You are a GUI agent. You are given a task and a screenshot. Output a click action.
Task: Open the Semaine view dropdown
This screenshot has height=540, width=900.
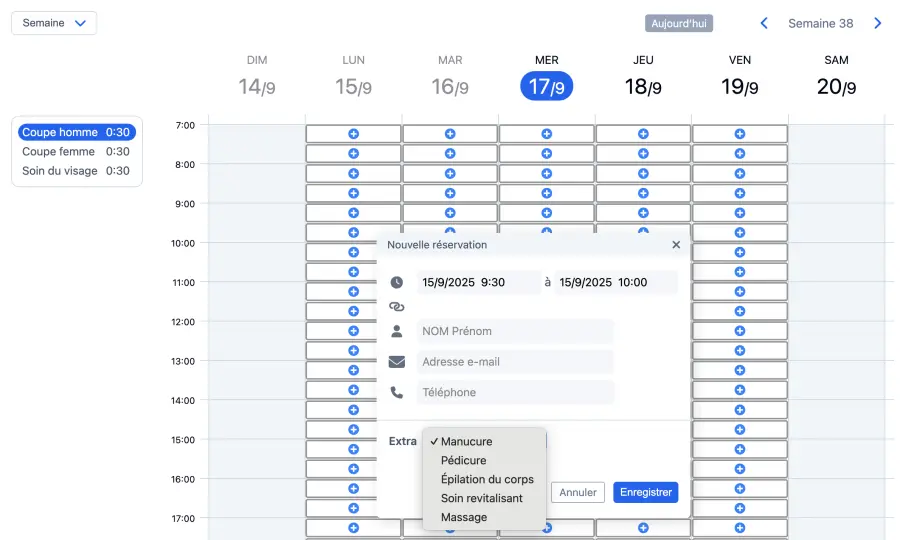coord(54,23)
